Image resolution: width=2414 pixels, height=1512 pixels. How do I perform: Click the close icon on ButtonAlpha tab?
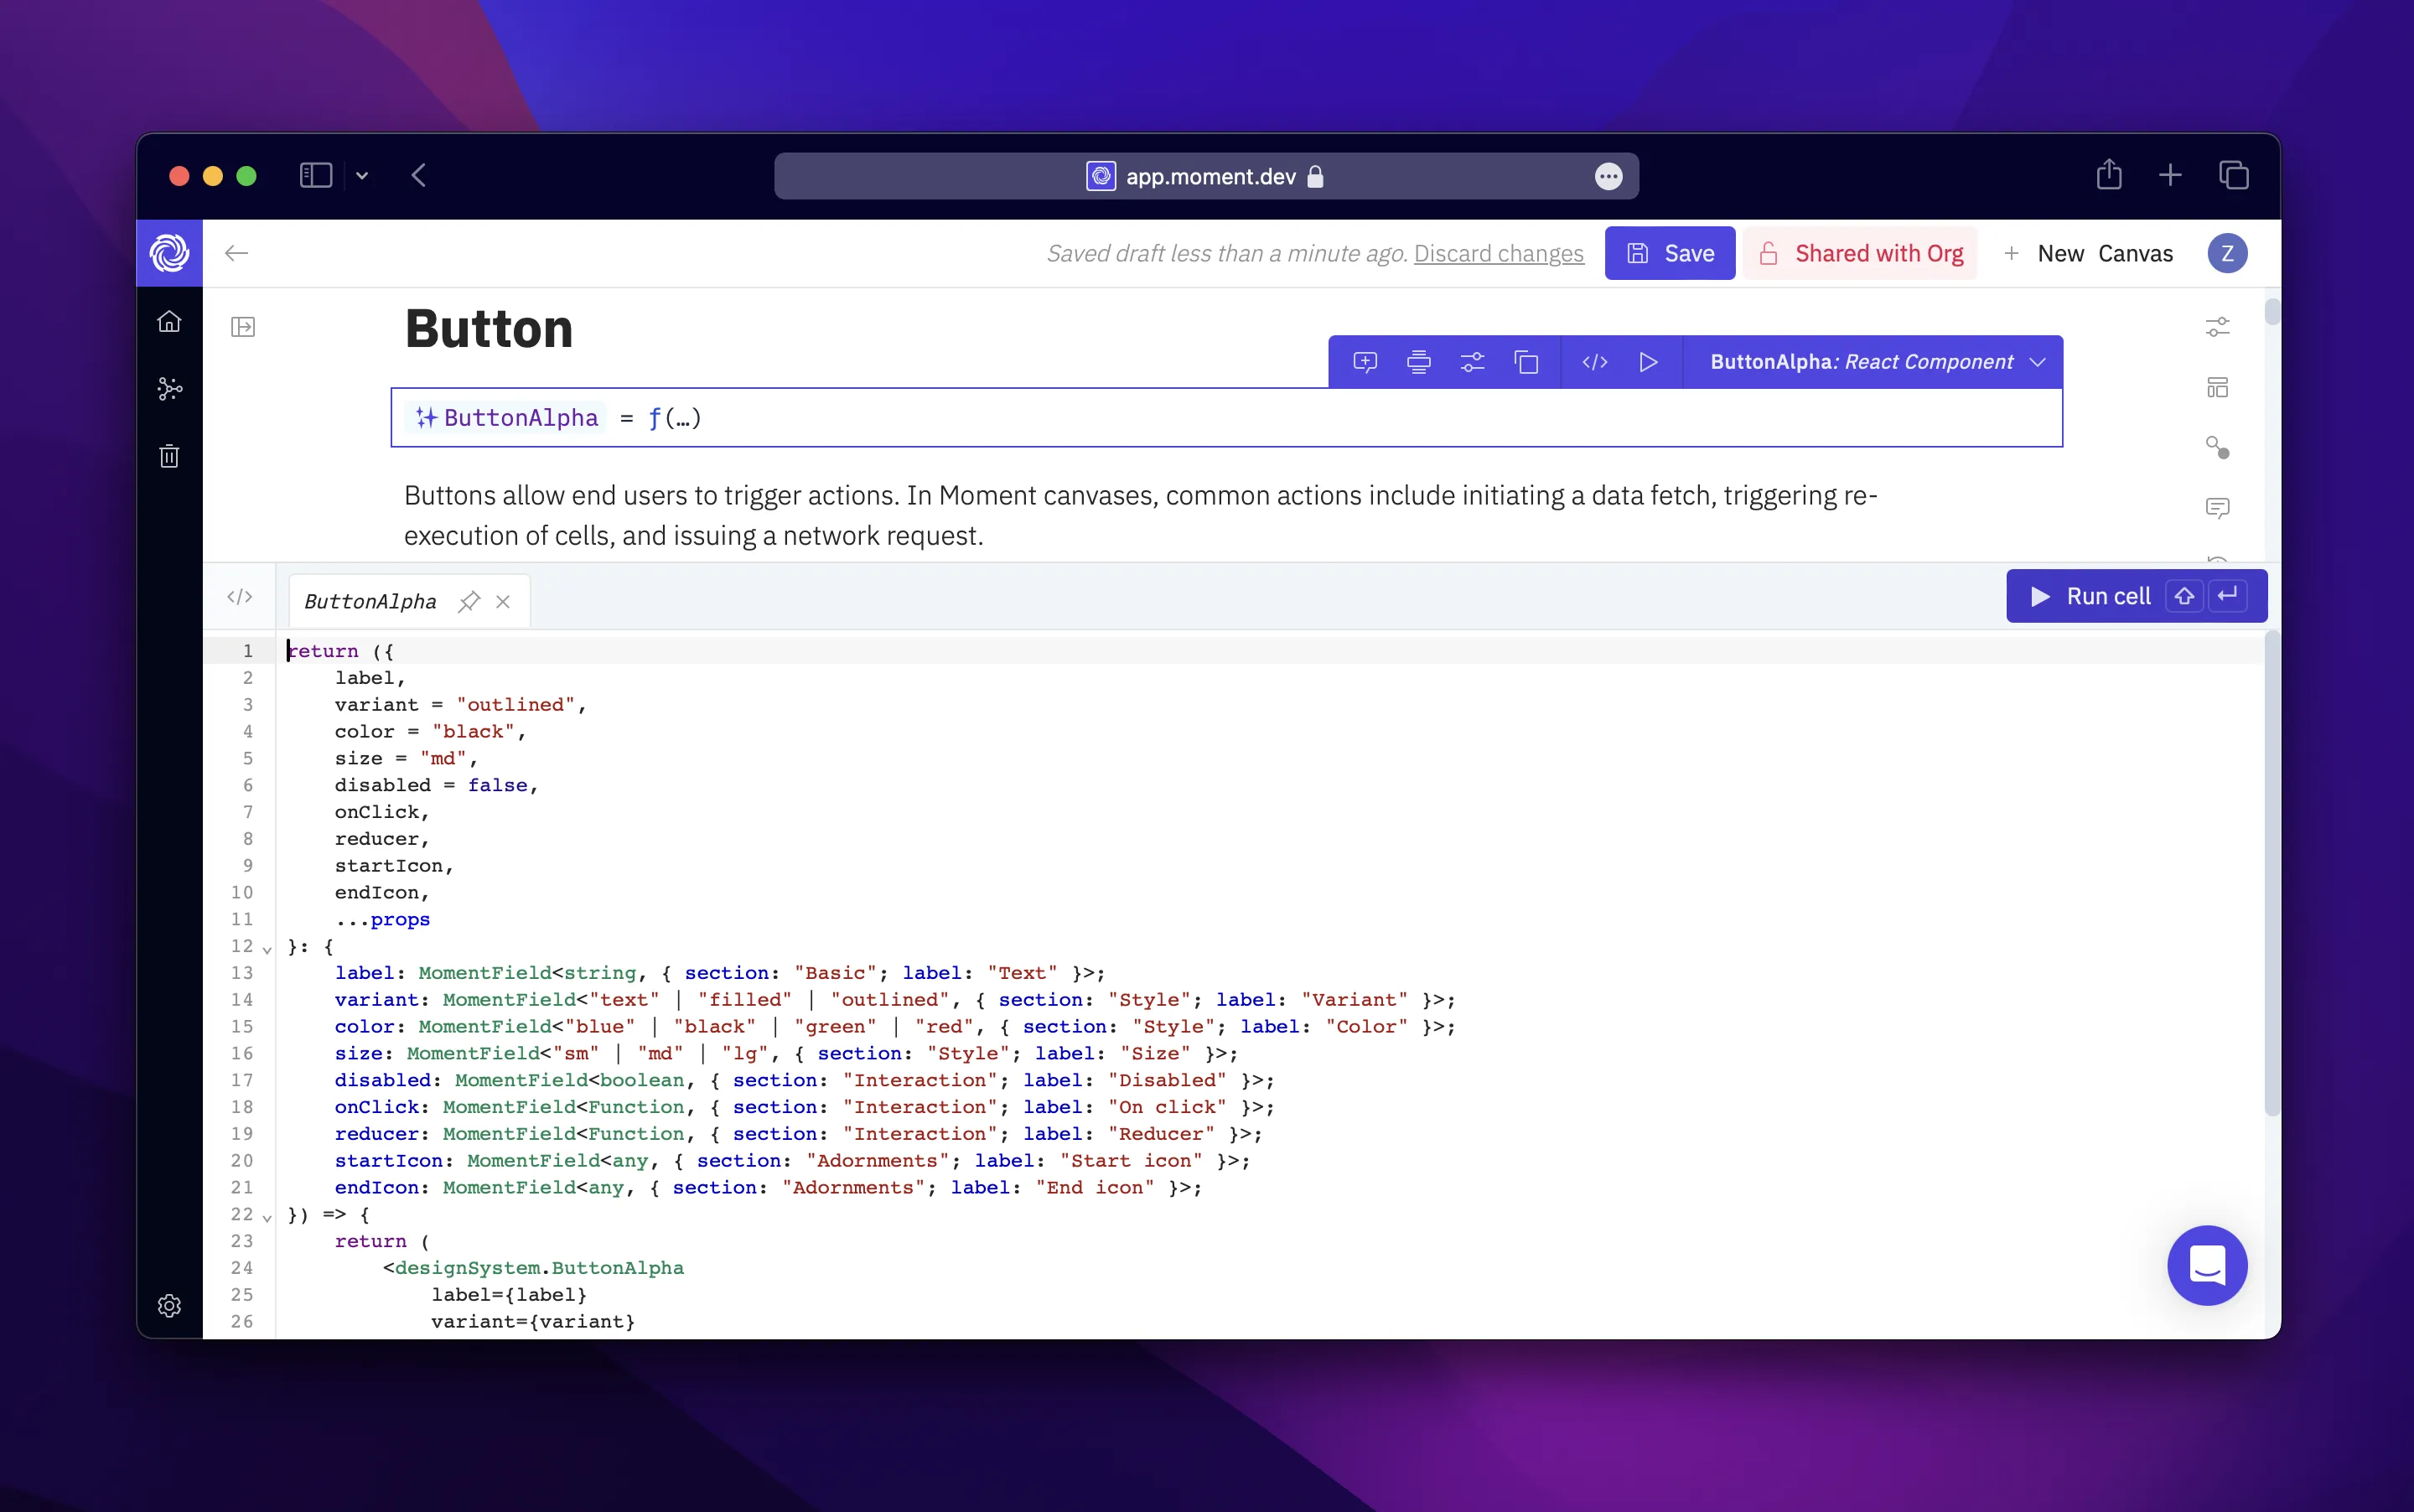point(504,601)
